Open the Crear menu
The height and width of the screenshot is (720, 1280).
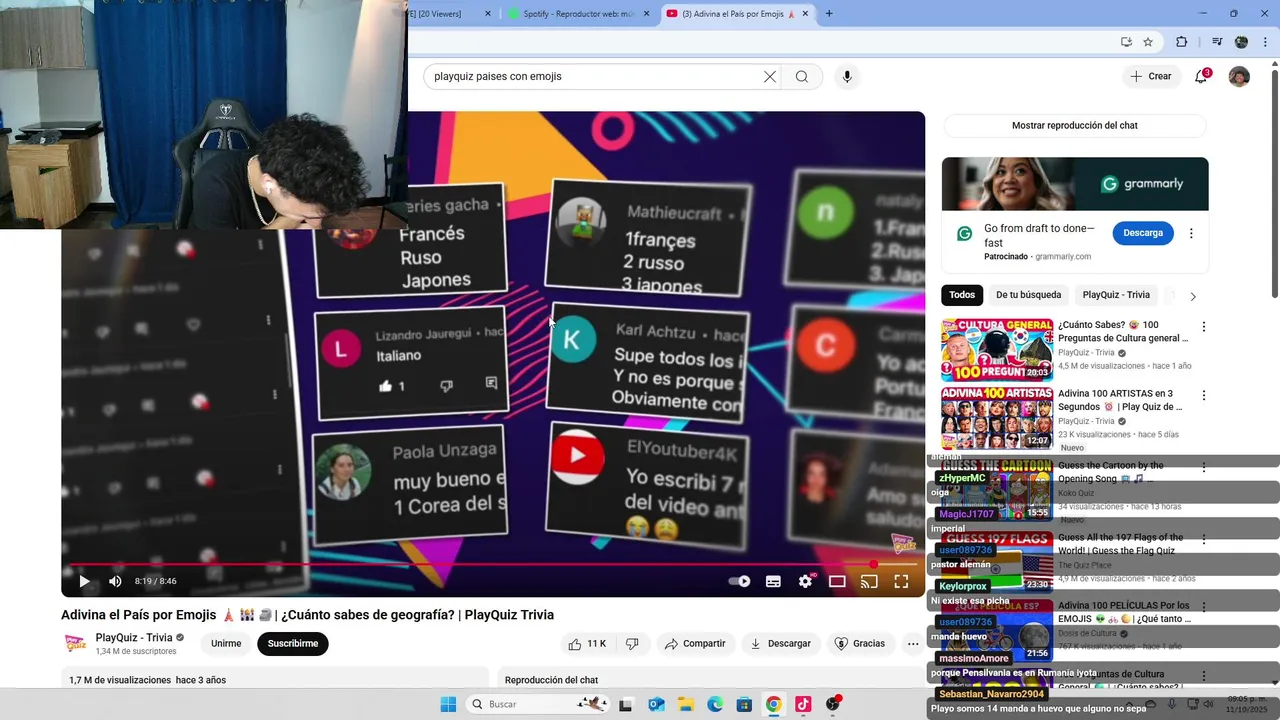1151,76
